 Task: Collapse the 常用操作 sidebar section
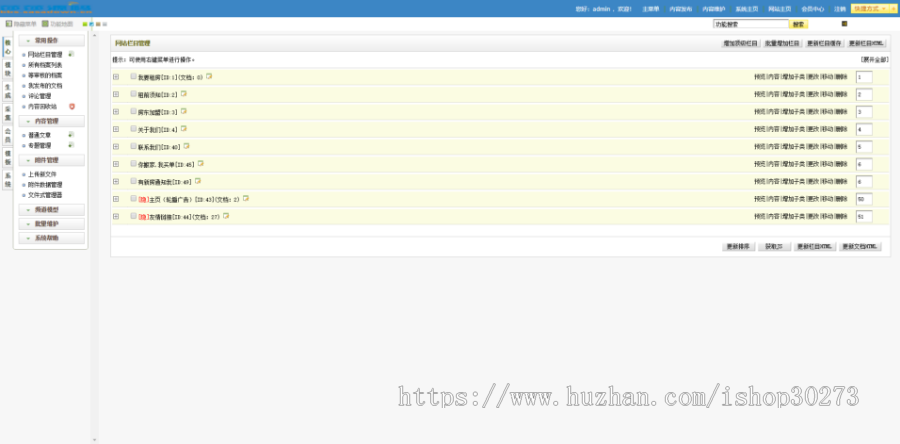point(52,41)
